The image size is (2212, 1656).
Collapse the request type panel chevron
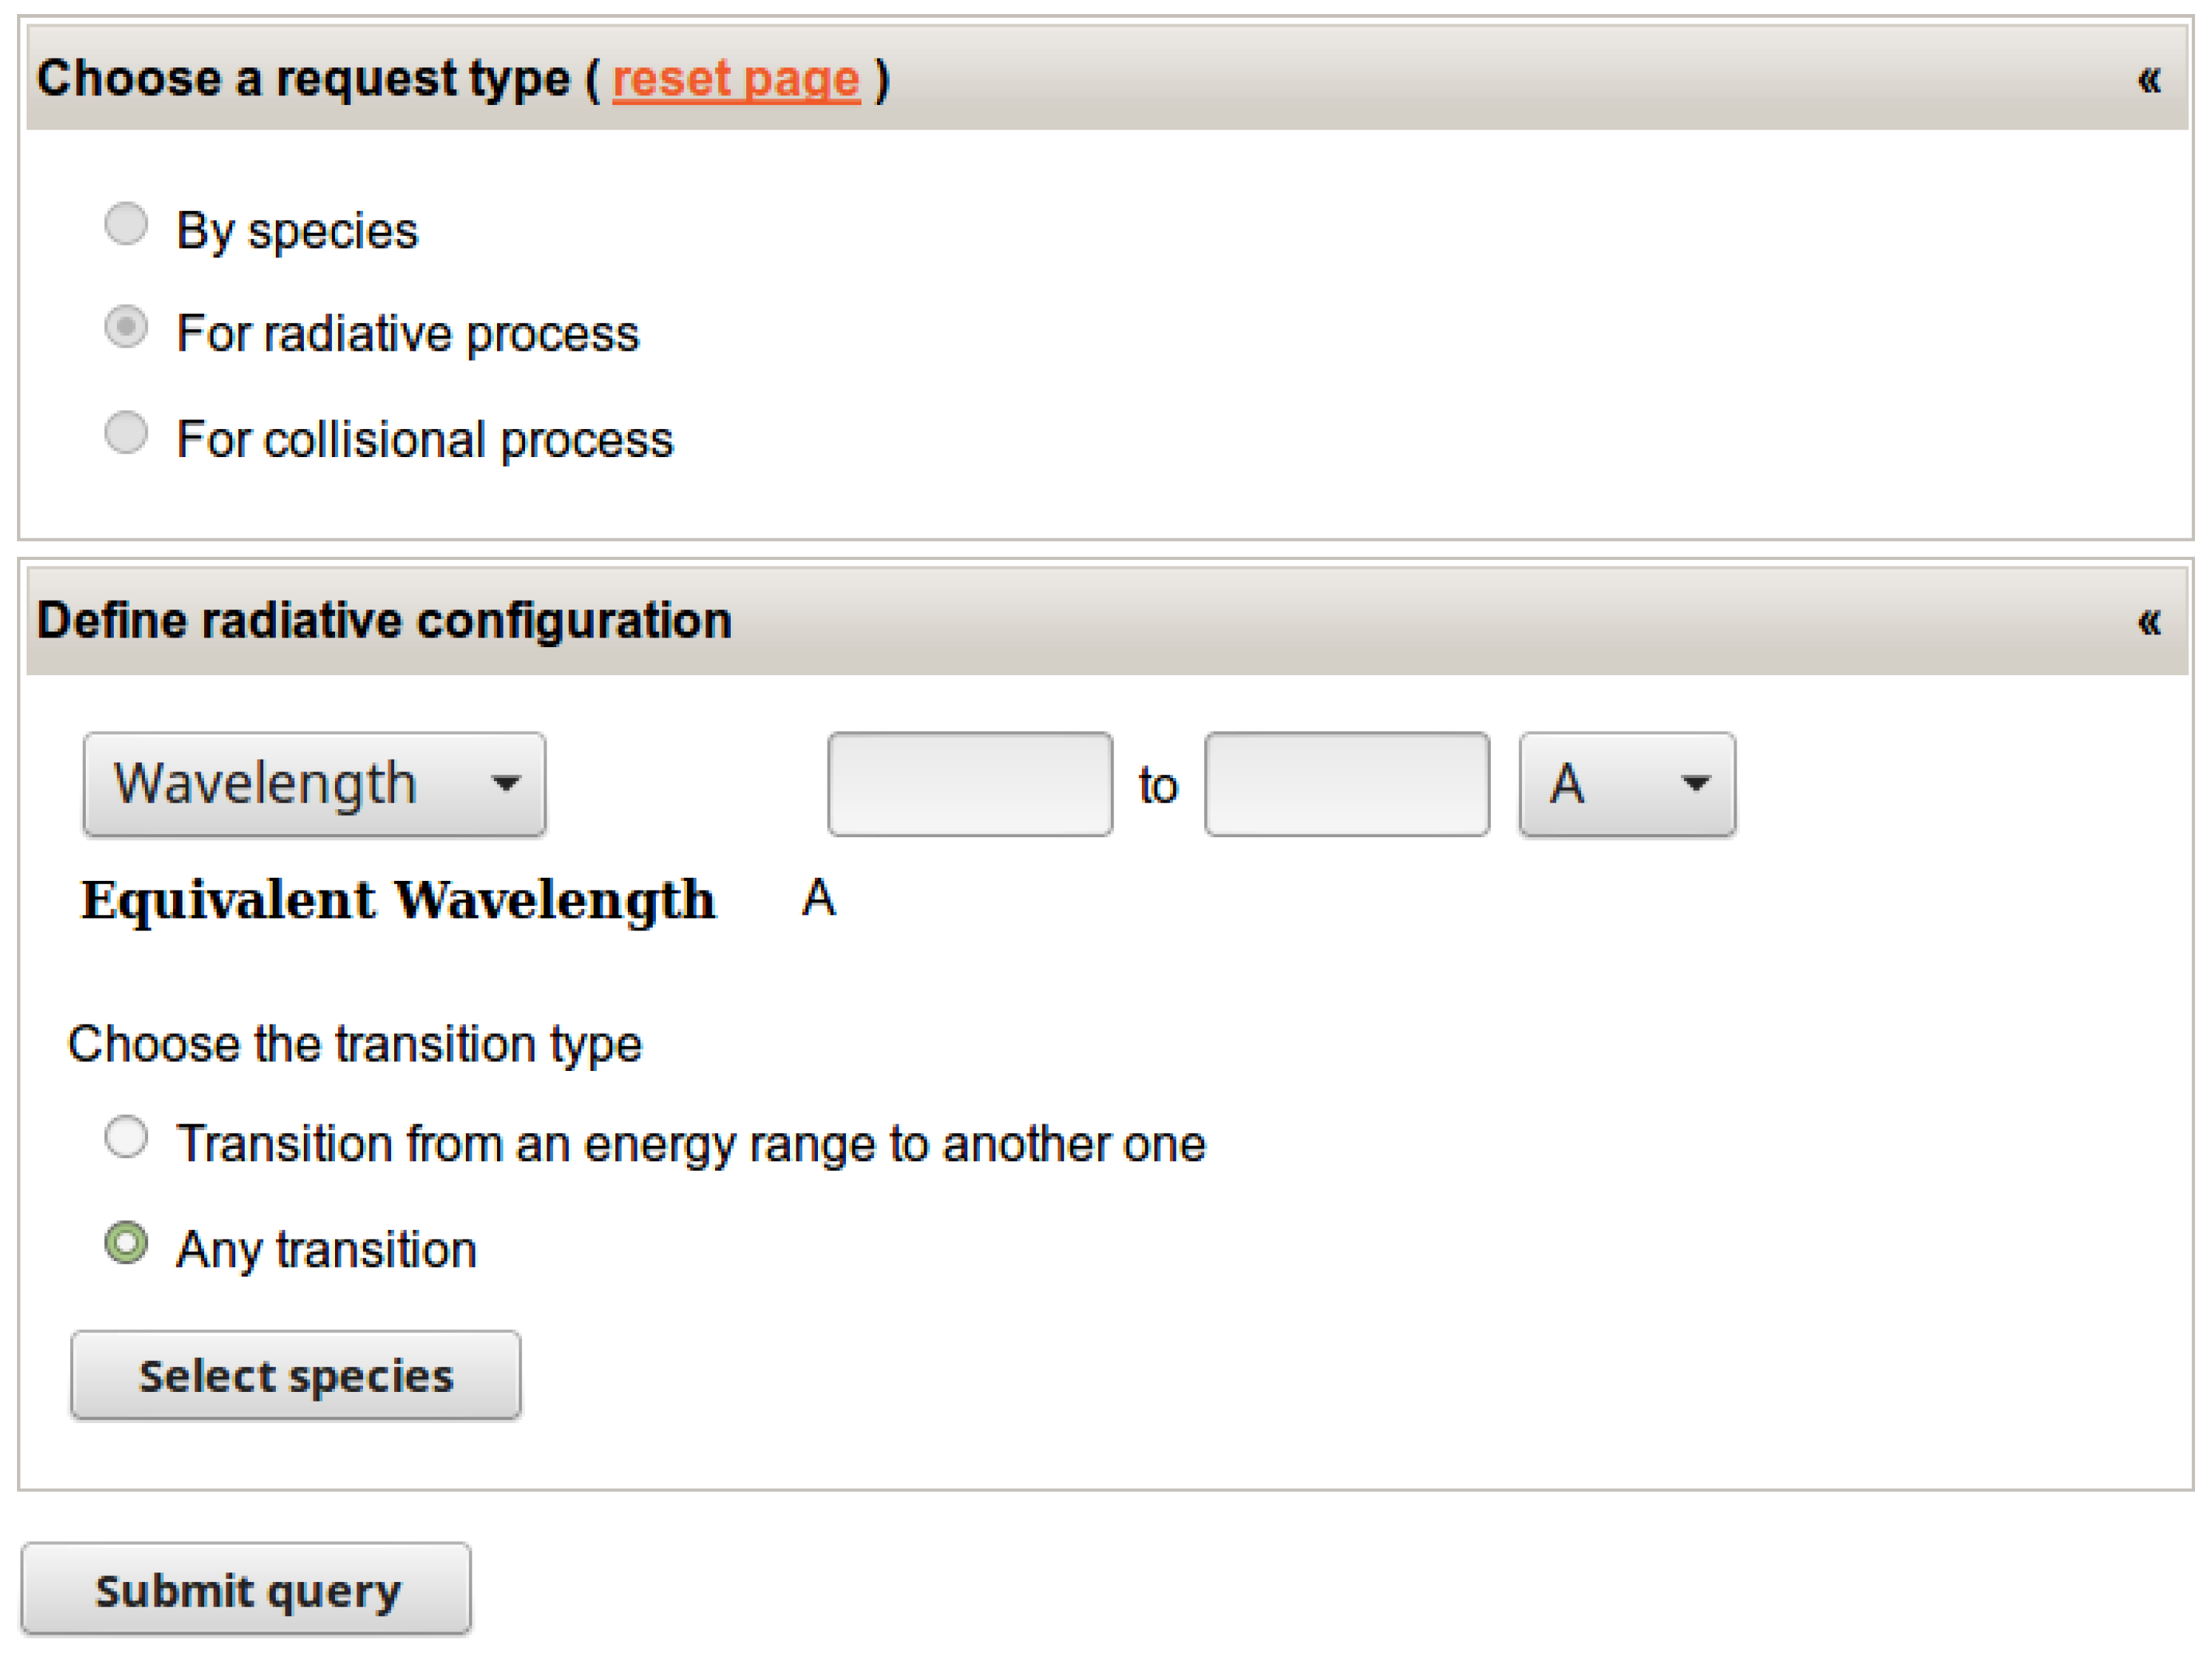[x=2148, y=79]
